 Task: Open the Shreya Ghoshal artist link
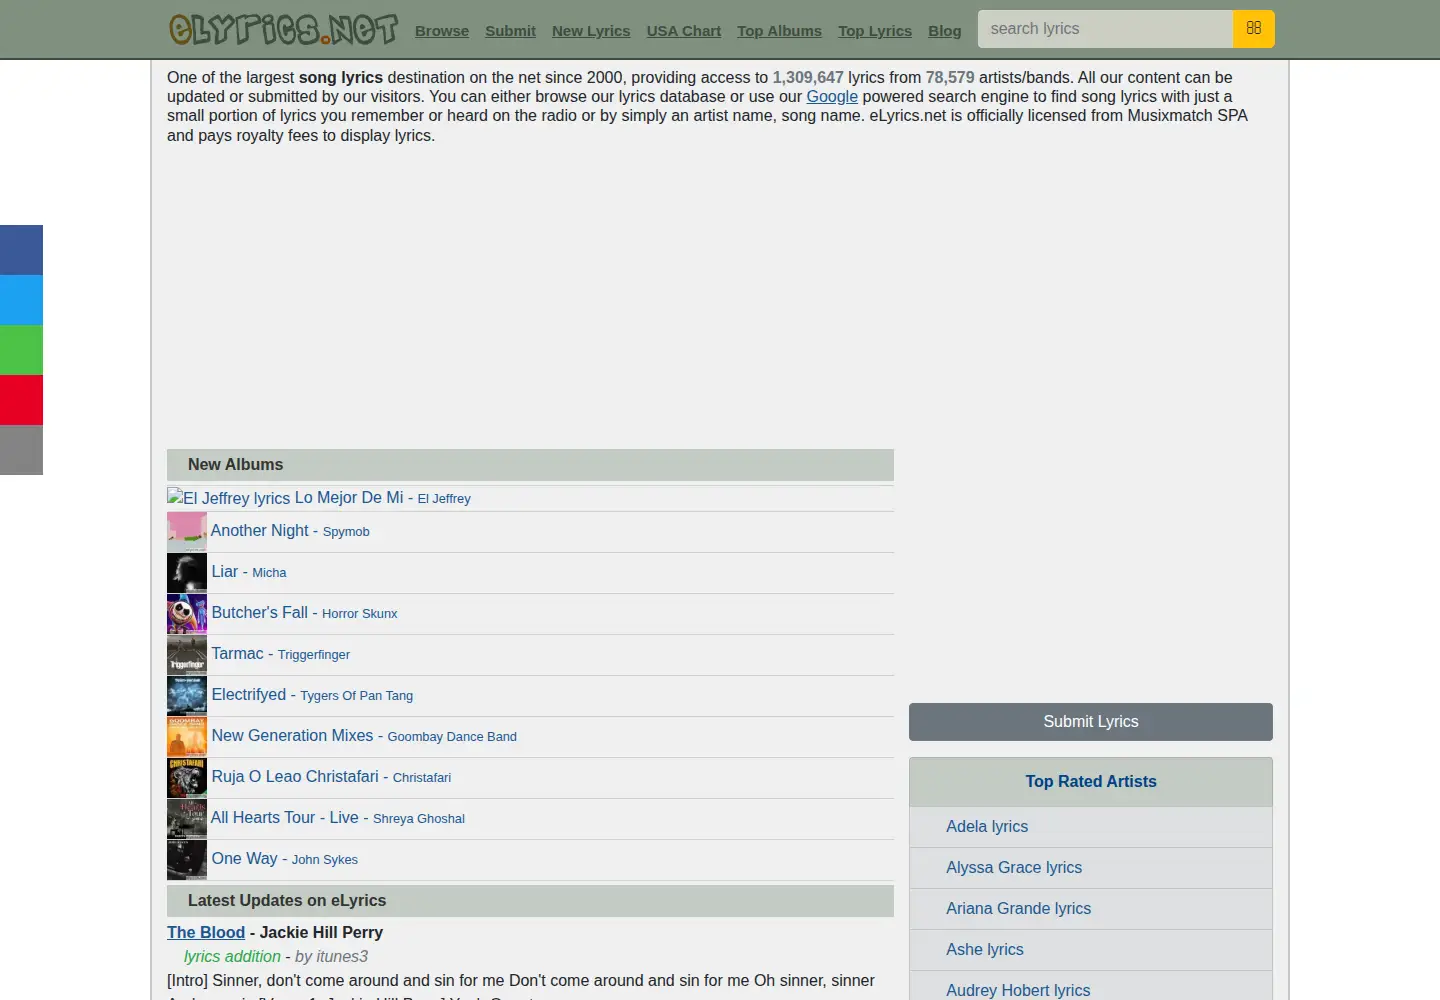pyautogui.click(x=419, y=819)
